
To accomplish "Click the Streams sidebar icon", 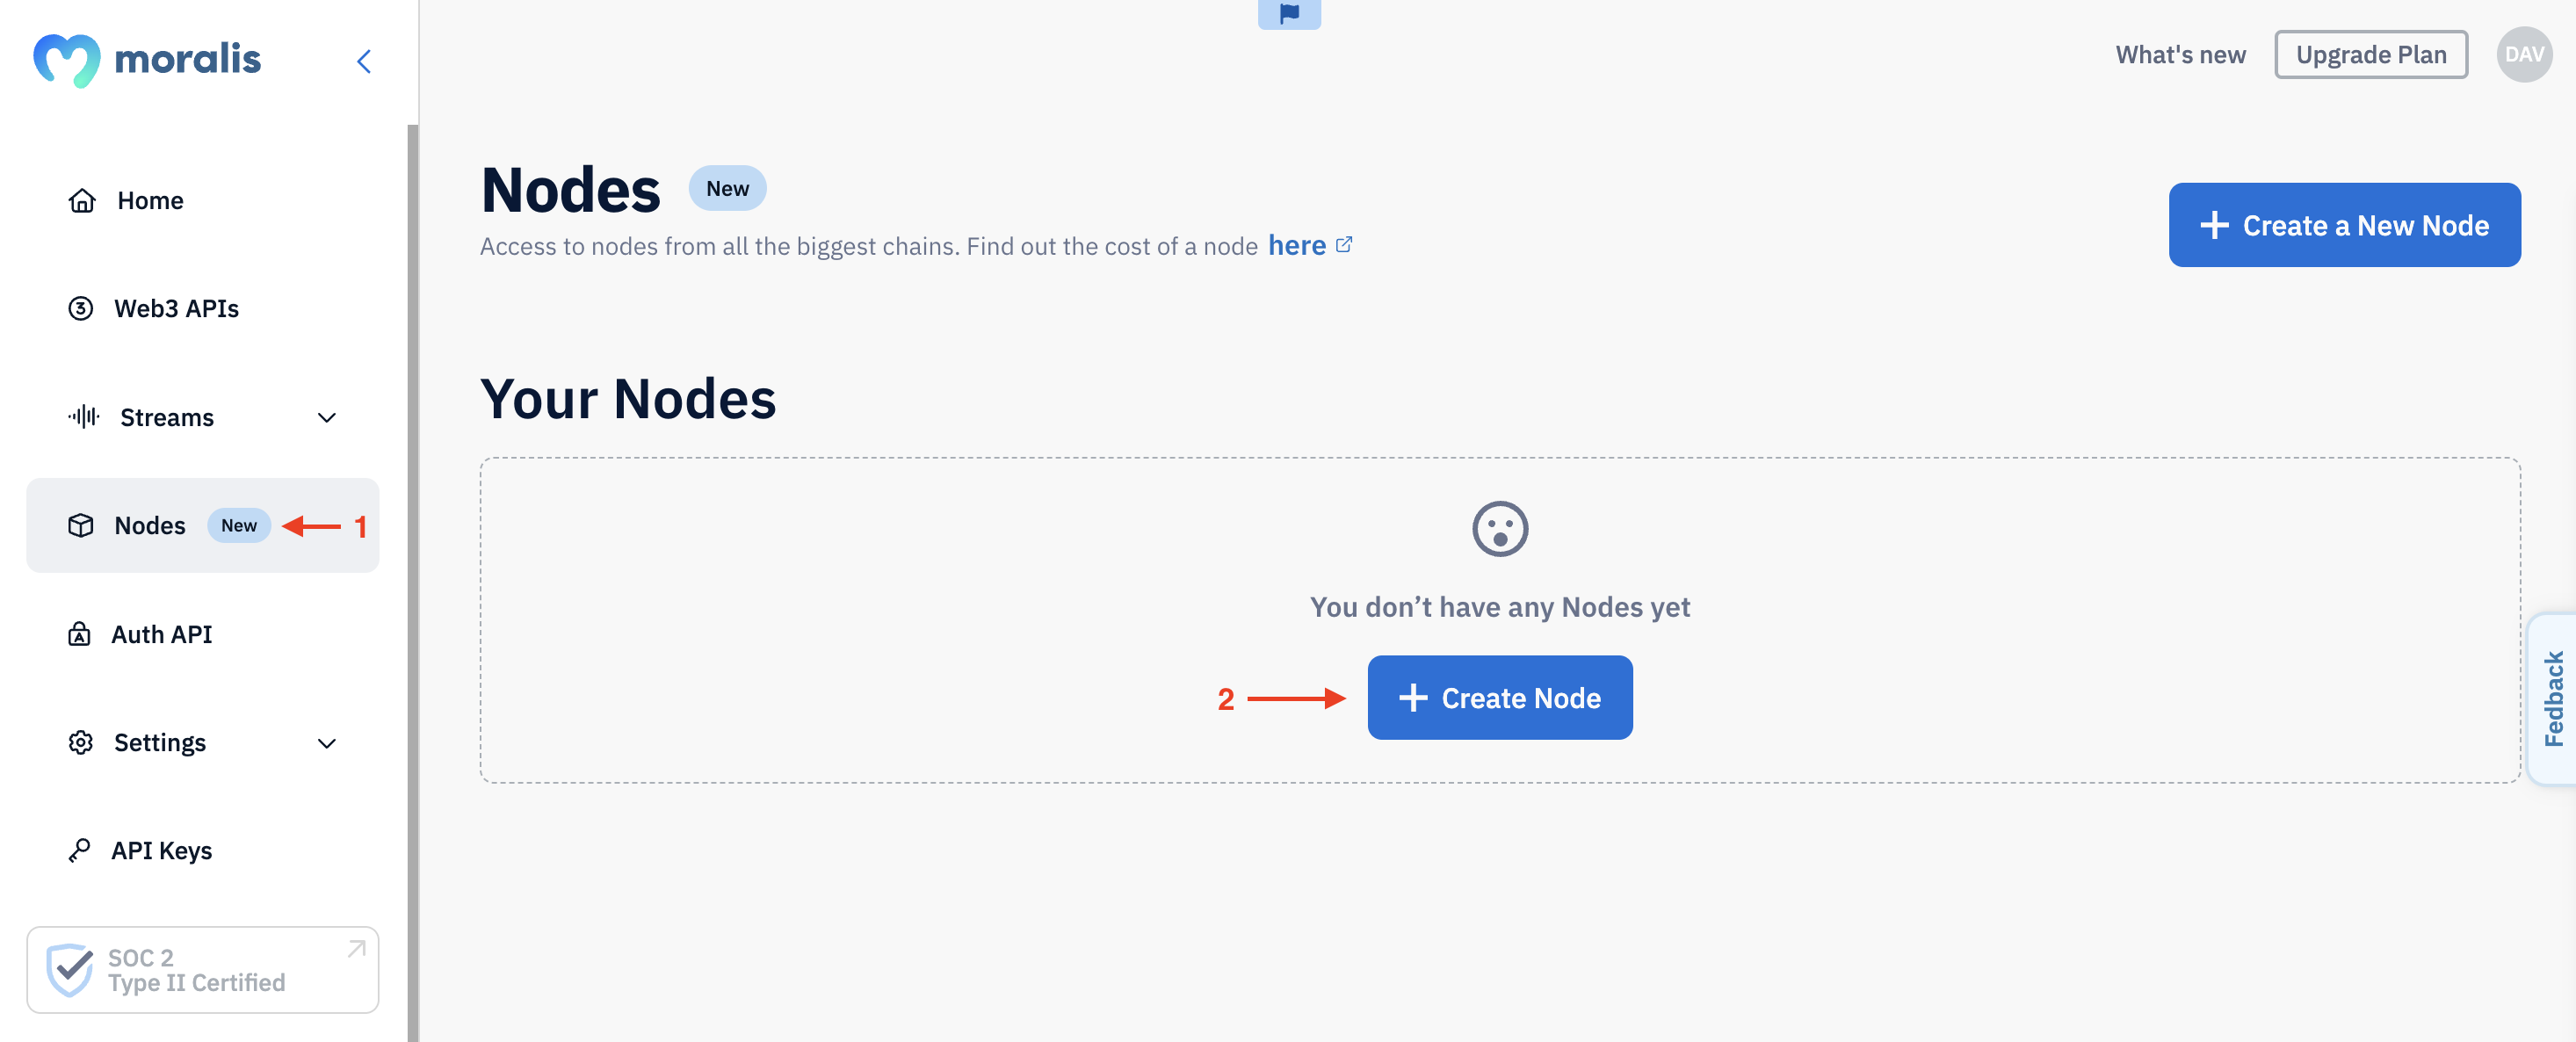I will (x=83, y=416).
